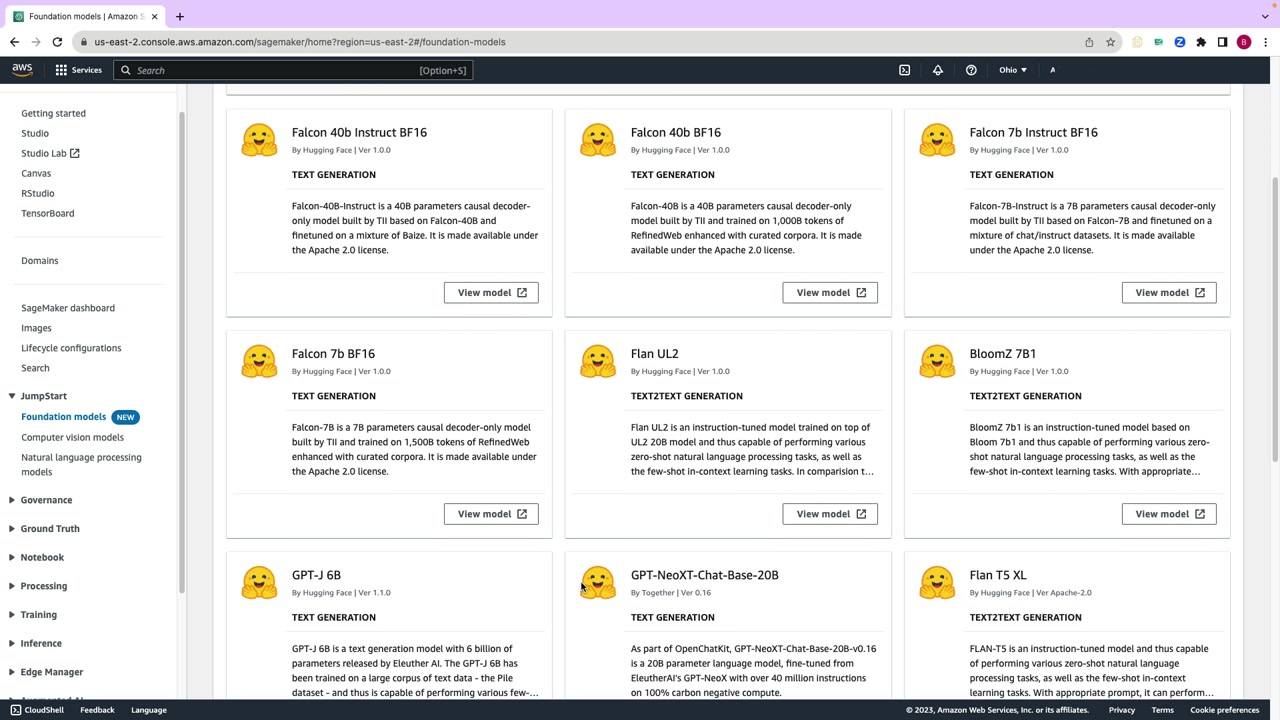
Task: Select Foundation models in JumpStart
Action: (63, 417)
